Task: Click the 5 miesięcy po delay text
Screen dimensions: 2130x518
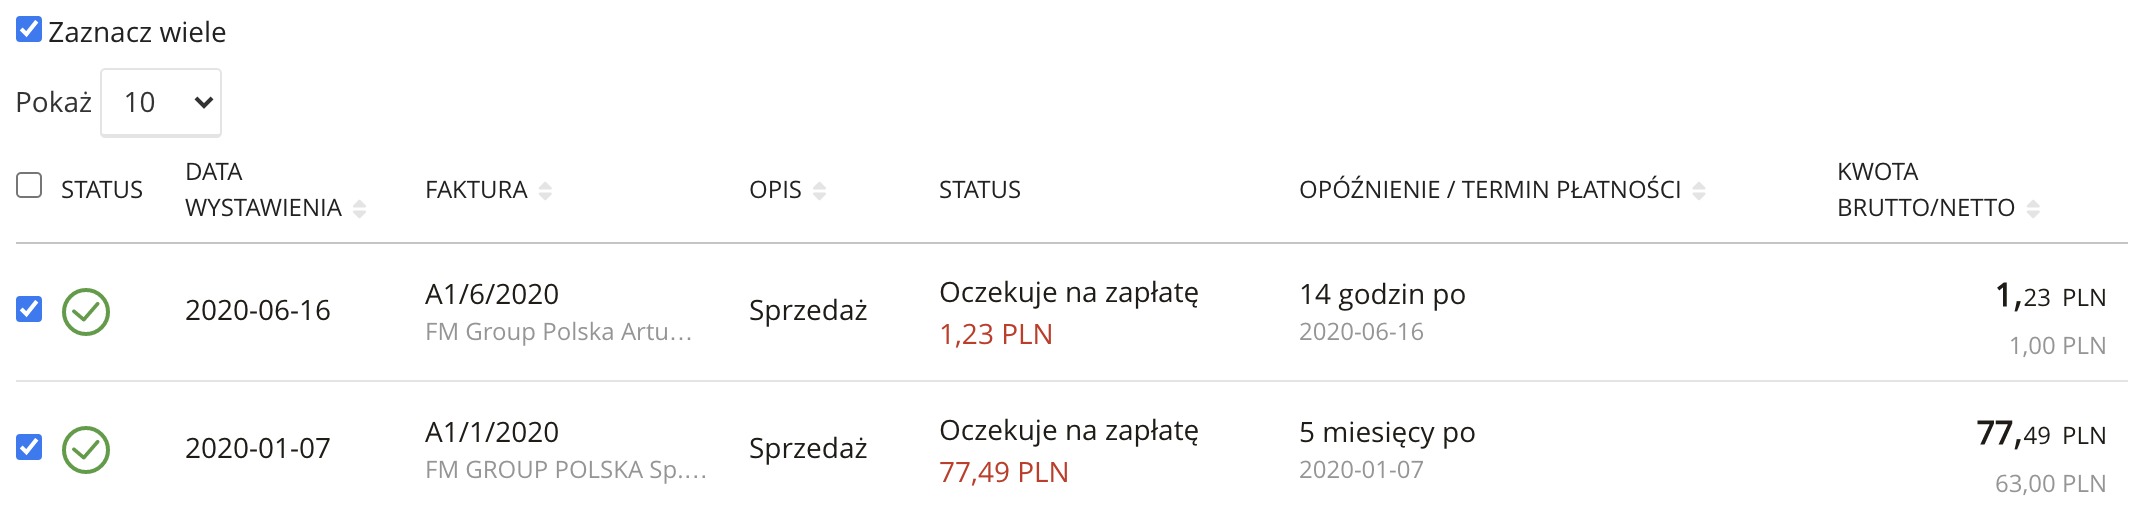Action: 1387,433
